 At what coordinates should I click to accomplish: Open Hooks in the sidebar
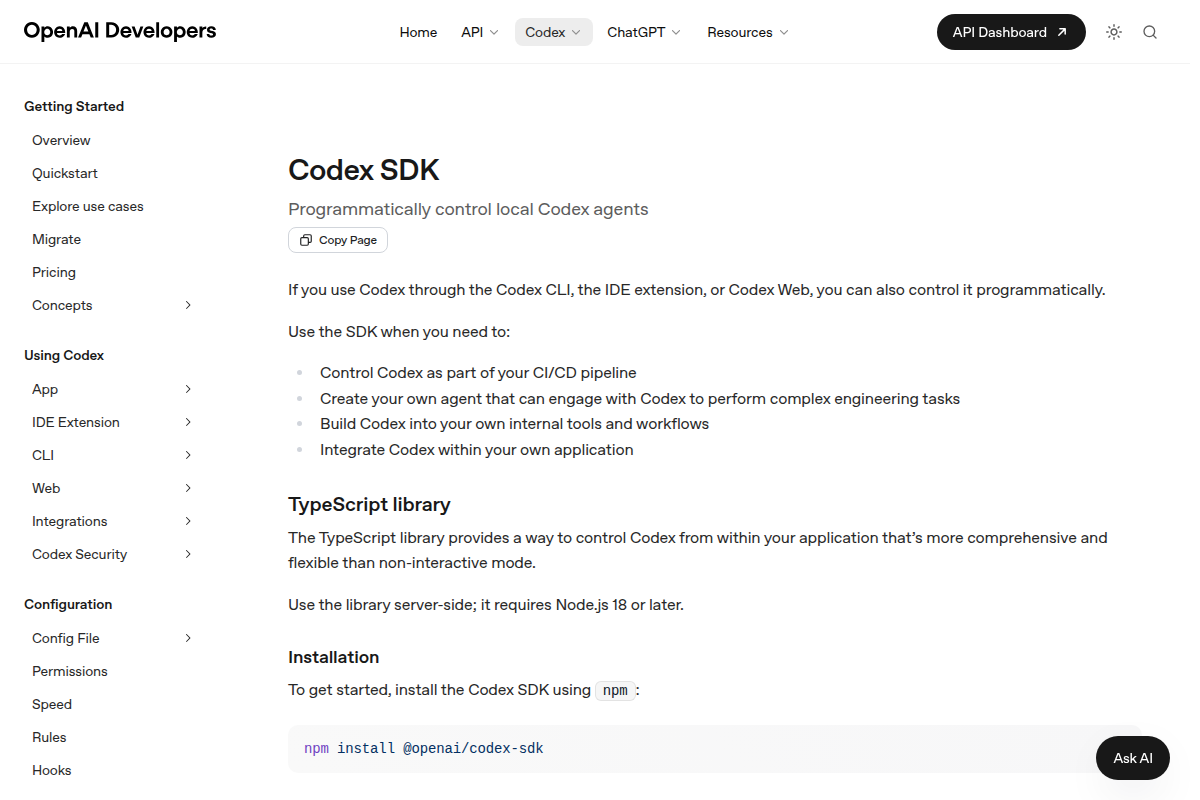click(x=52, y=770)
